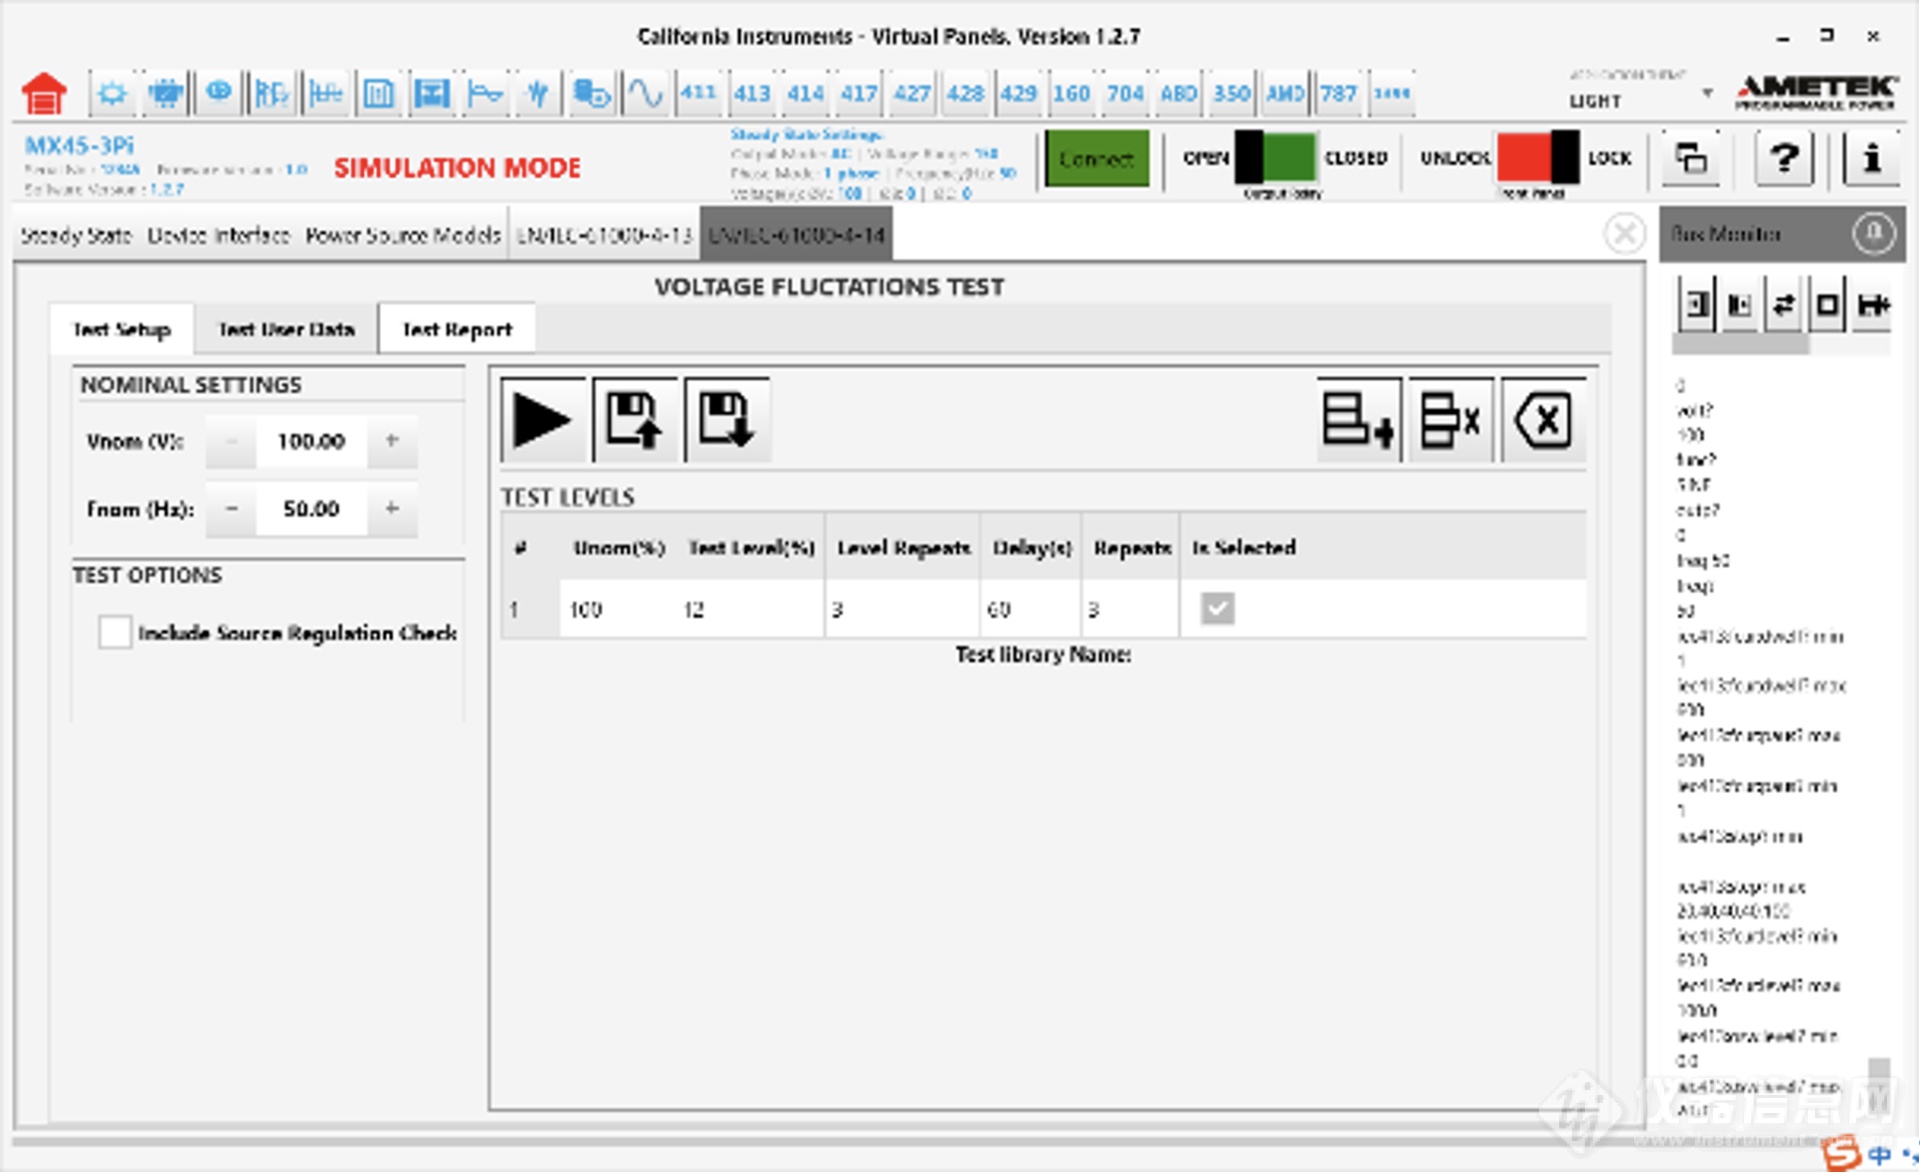Click the floppy disk down-arrow icon
The width and height of the screenshot is (1920, 1174).
727,419
